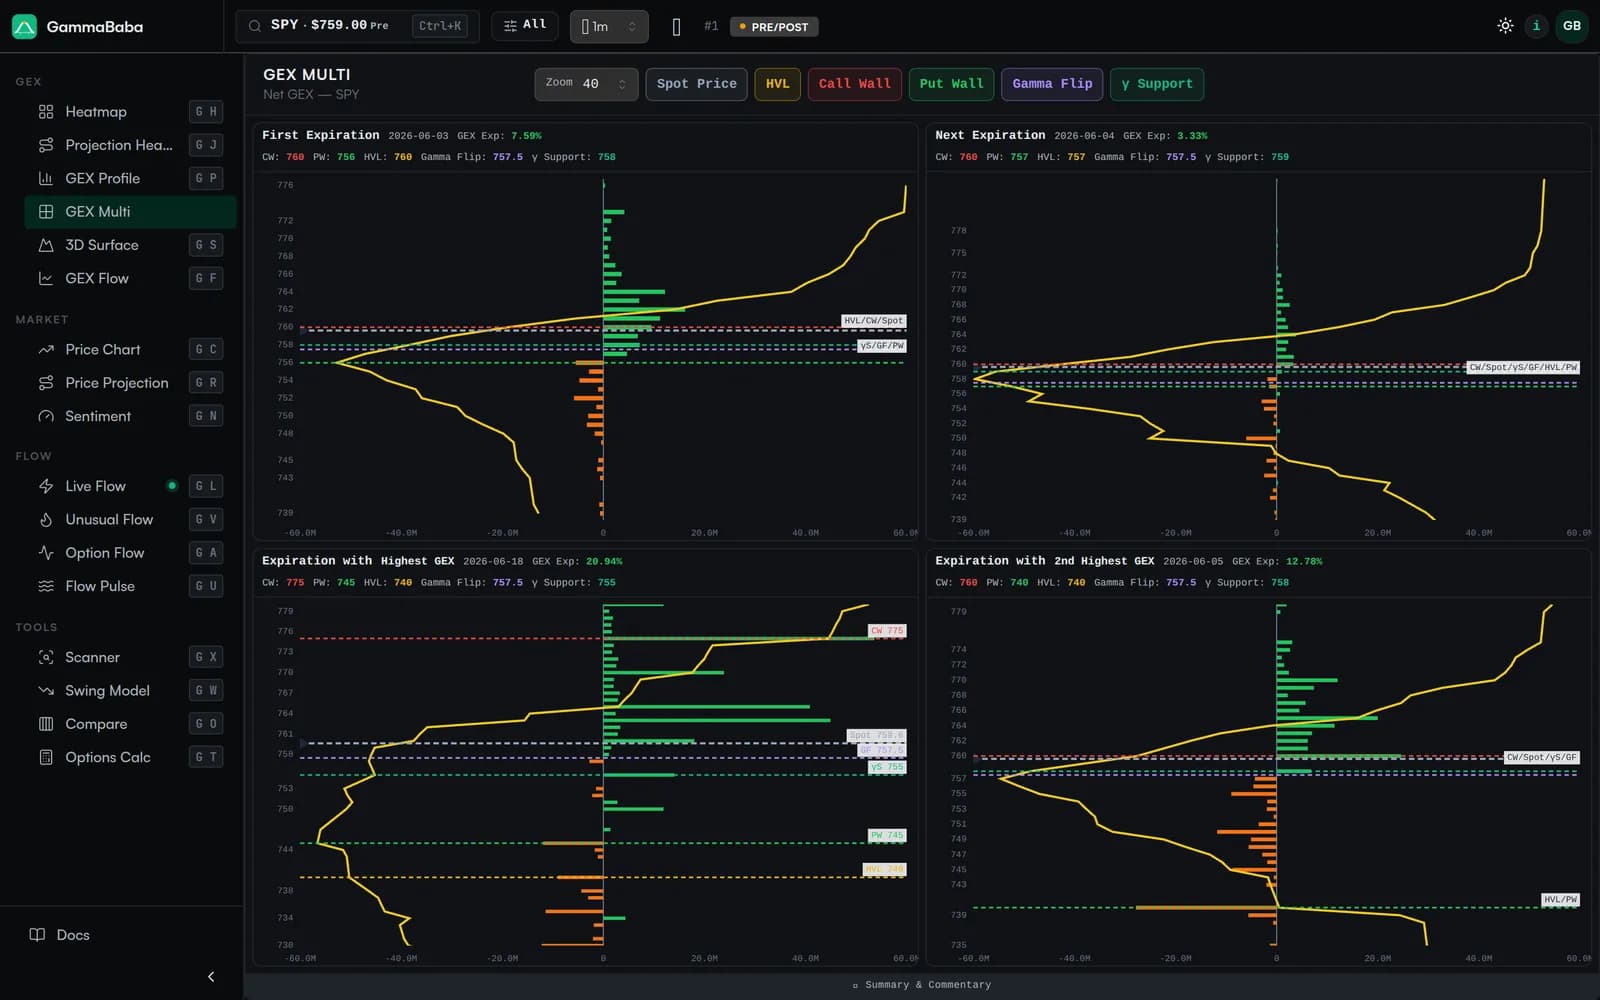Click the Live Flow green status dot
Screen dimensions: 1600x1000
click(172, 486)
